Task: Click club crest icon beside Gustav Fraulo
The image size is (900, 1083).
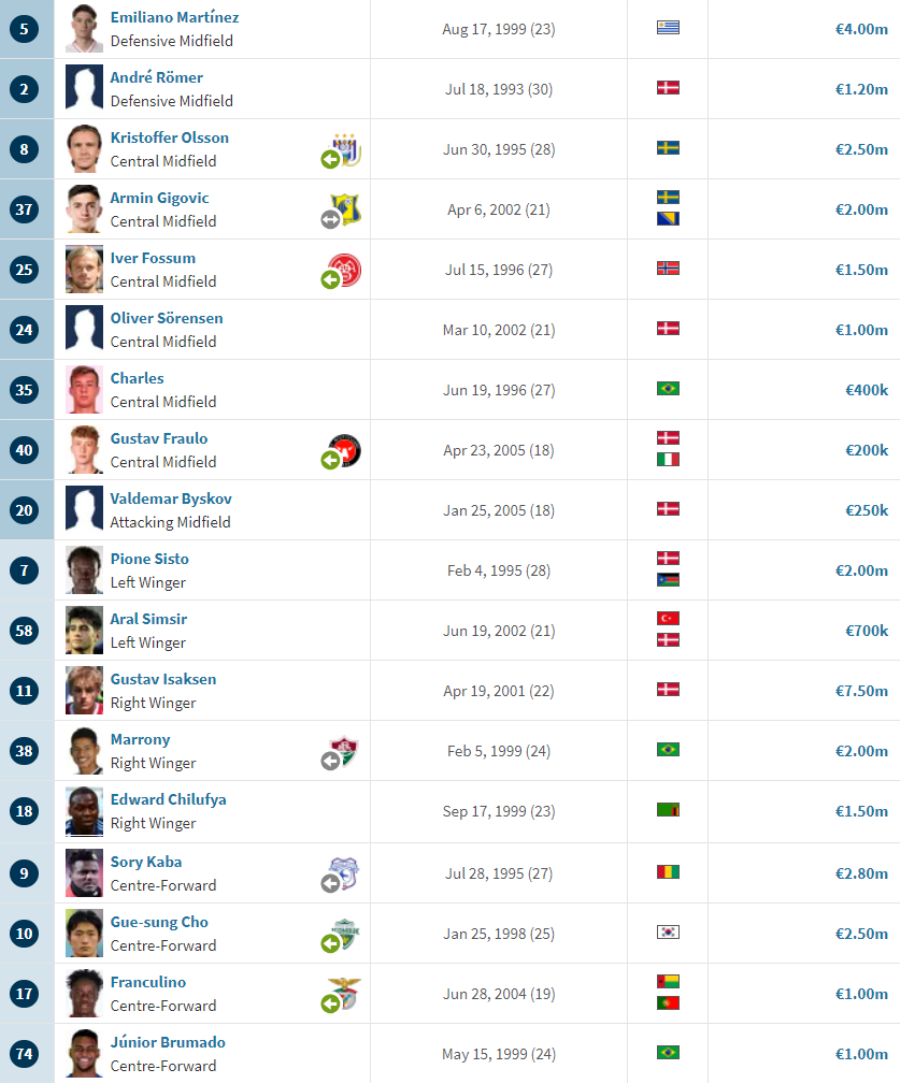Action: (x=346, y=450)
